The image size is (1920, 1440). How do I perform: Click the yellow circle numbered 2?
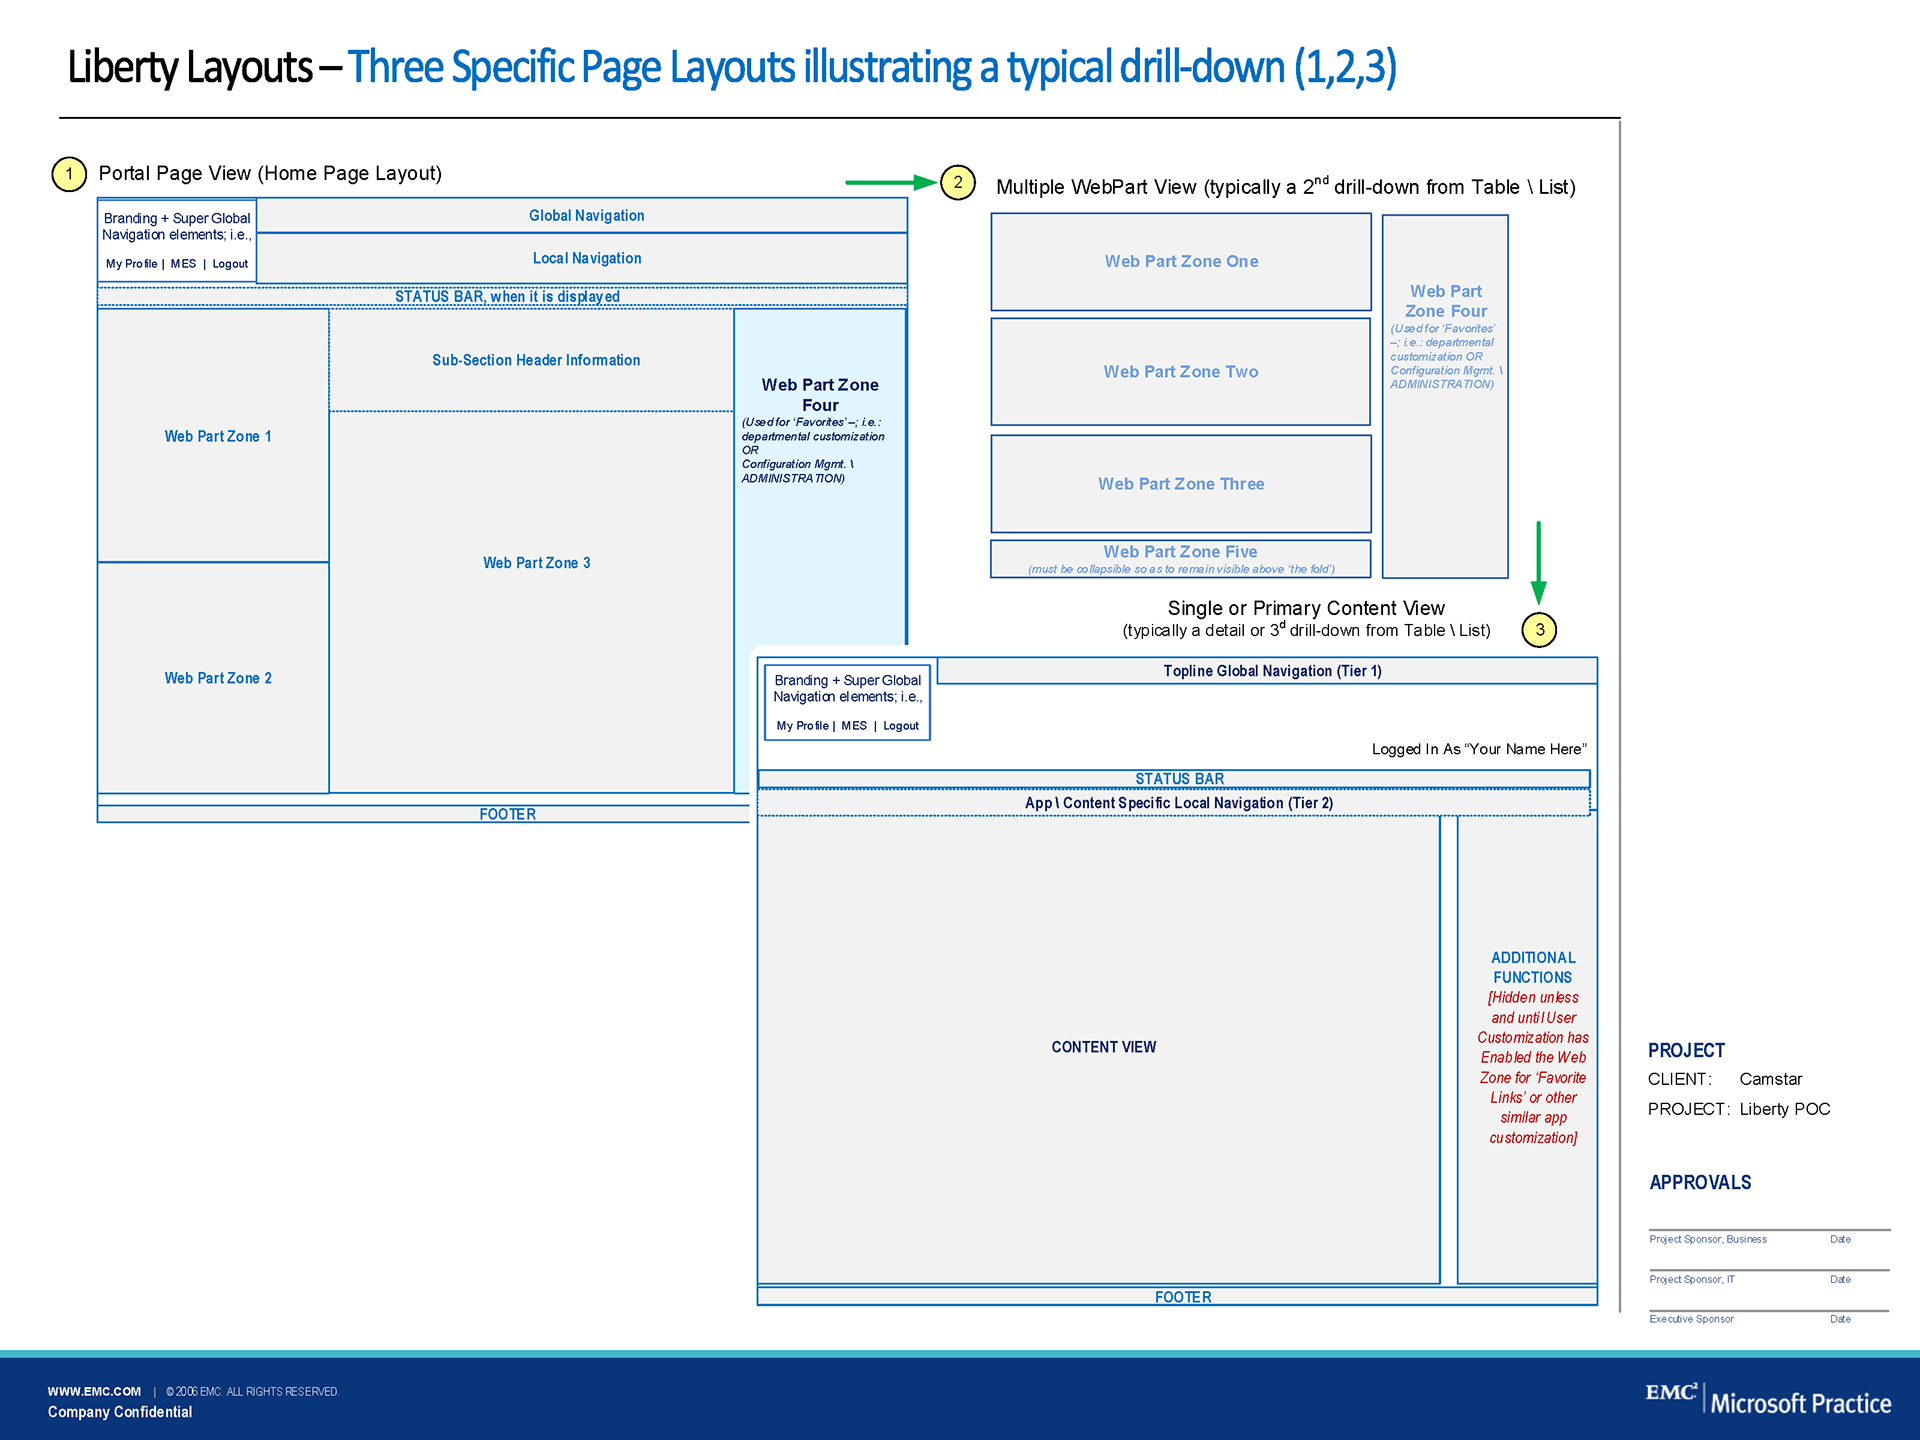tap(957, 182)
